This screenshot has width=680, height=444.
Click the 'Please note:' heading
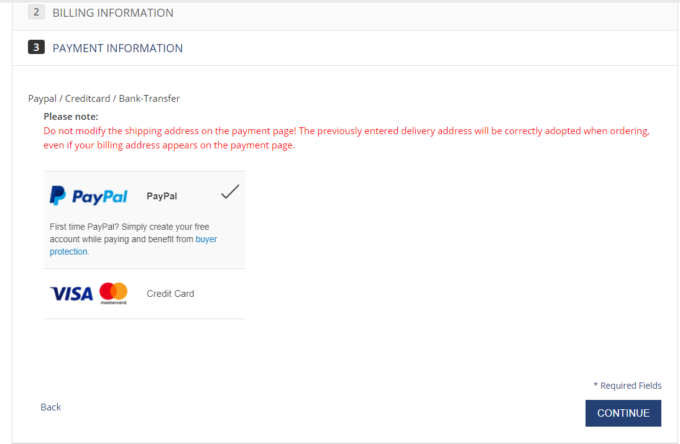[x=71, y=117]
